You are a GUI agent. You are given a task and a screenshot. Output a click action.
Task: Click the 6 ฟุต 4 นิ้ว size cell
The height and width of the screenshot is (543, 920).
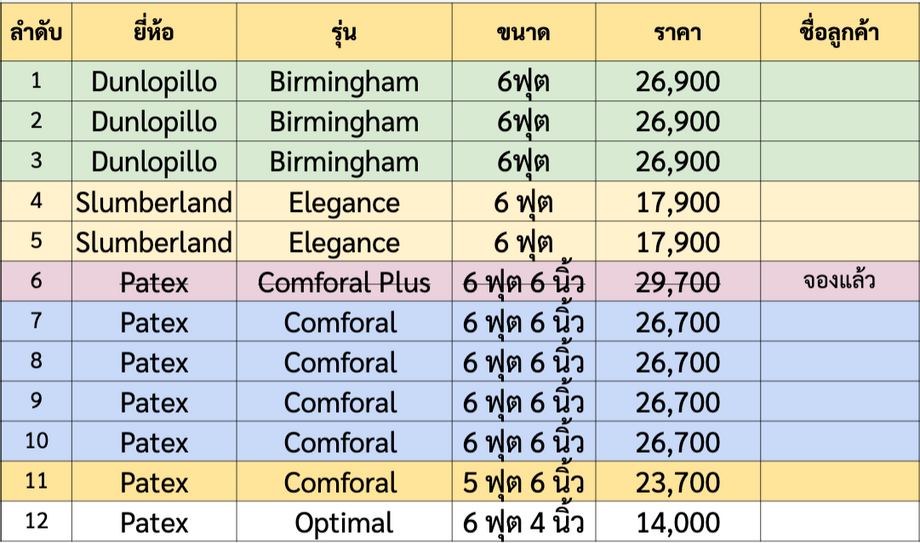click(524, 521)
